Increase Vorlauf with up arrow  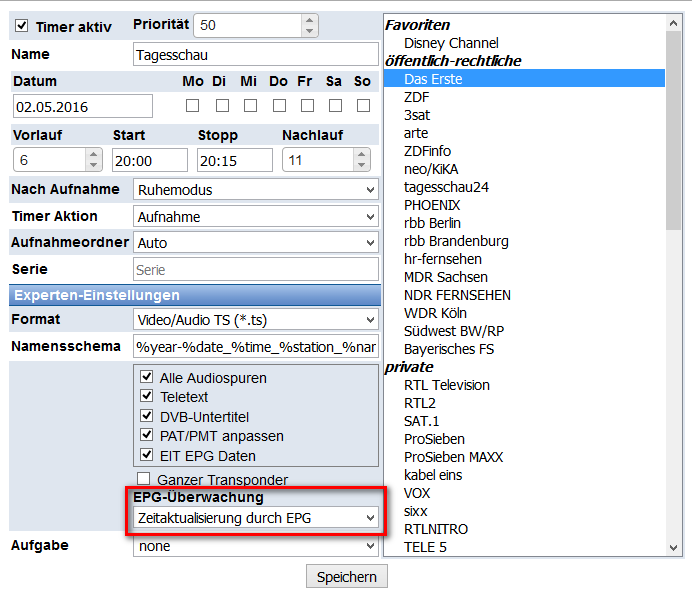pos(93,154)
